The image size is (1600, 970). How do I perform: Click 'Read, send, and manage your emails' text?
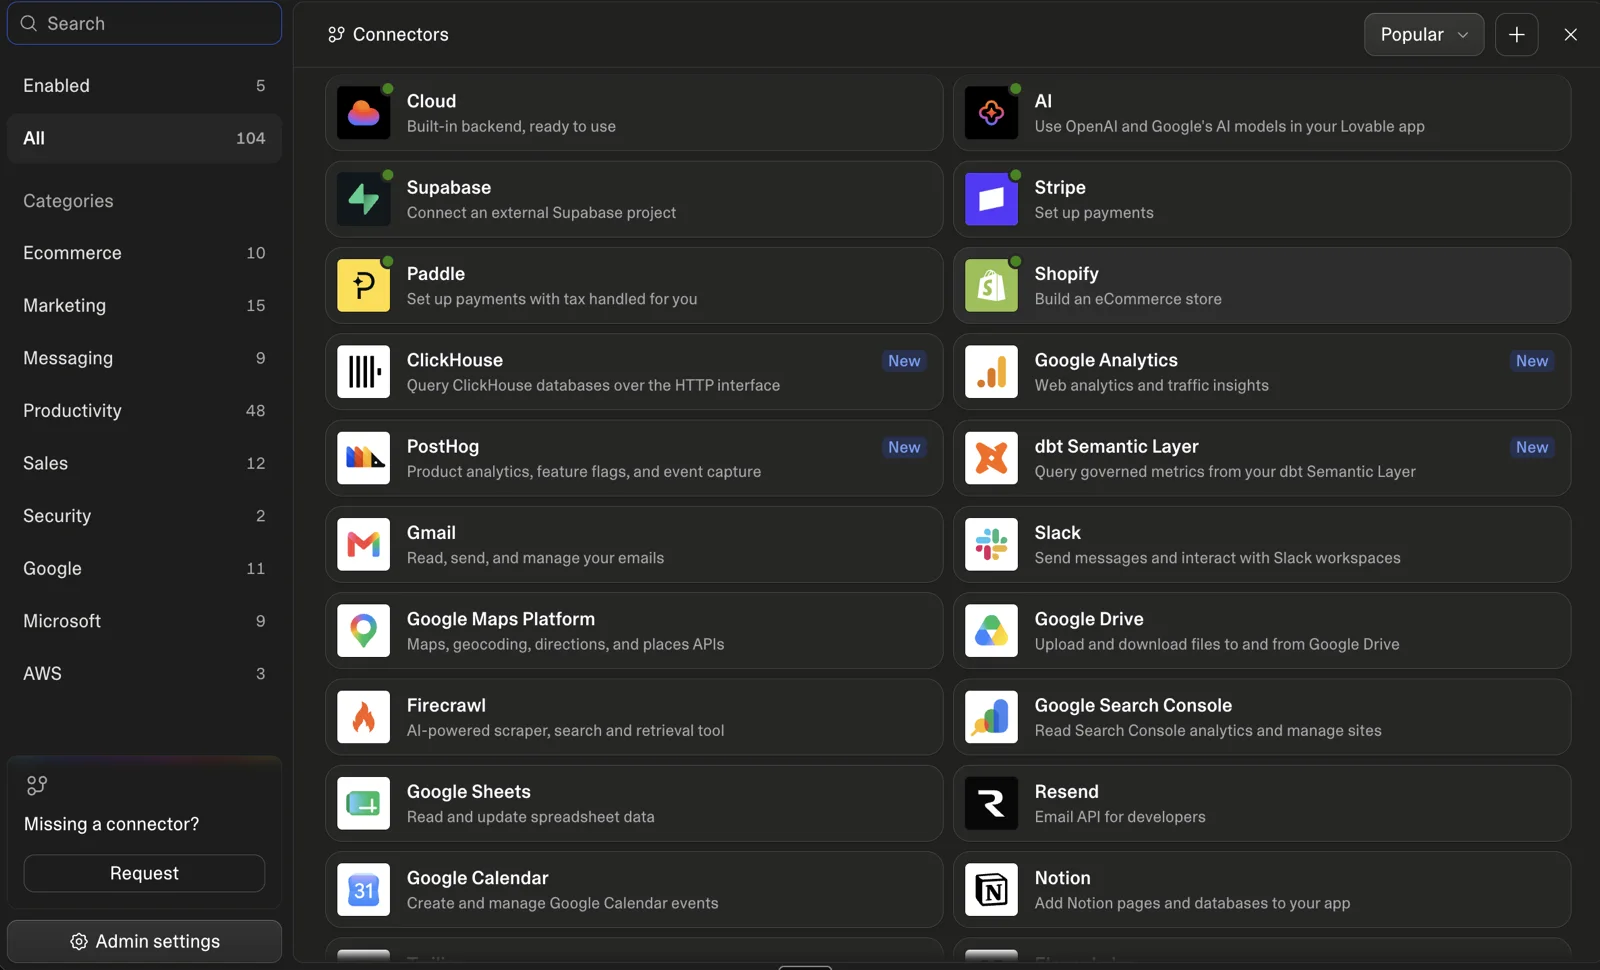(535, 558)
